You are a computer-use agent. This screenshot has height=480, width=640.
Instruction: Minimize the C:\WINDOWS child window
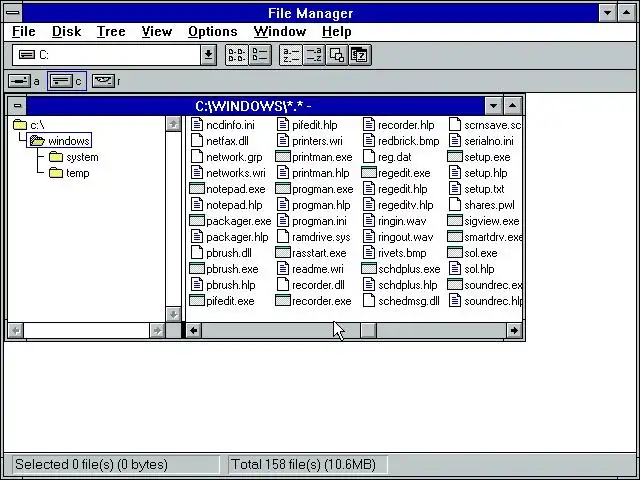point(493,106)
